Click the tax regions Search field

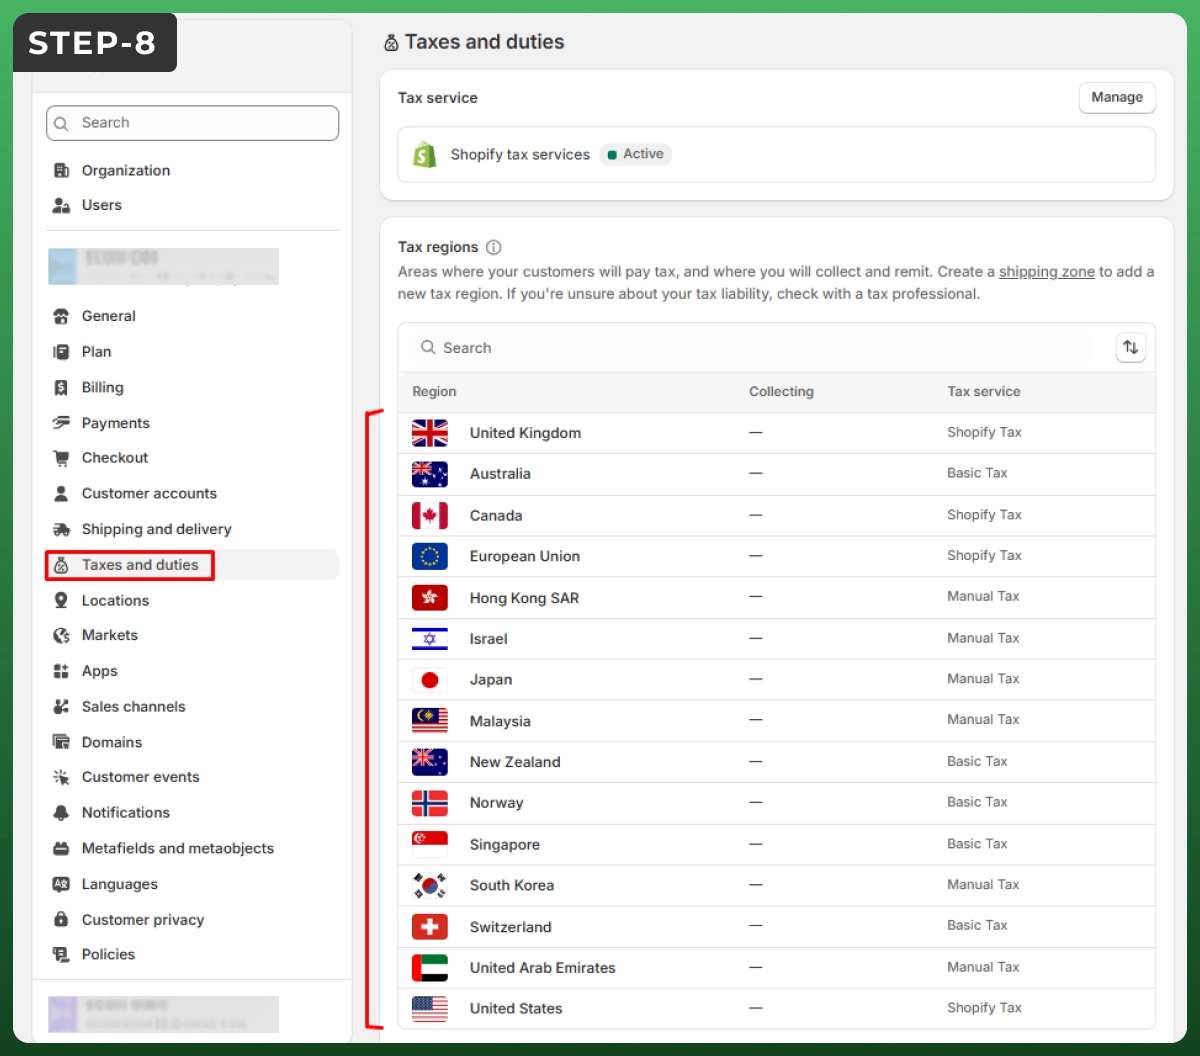tap(755, 348)
